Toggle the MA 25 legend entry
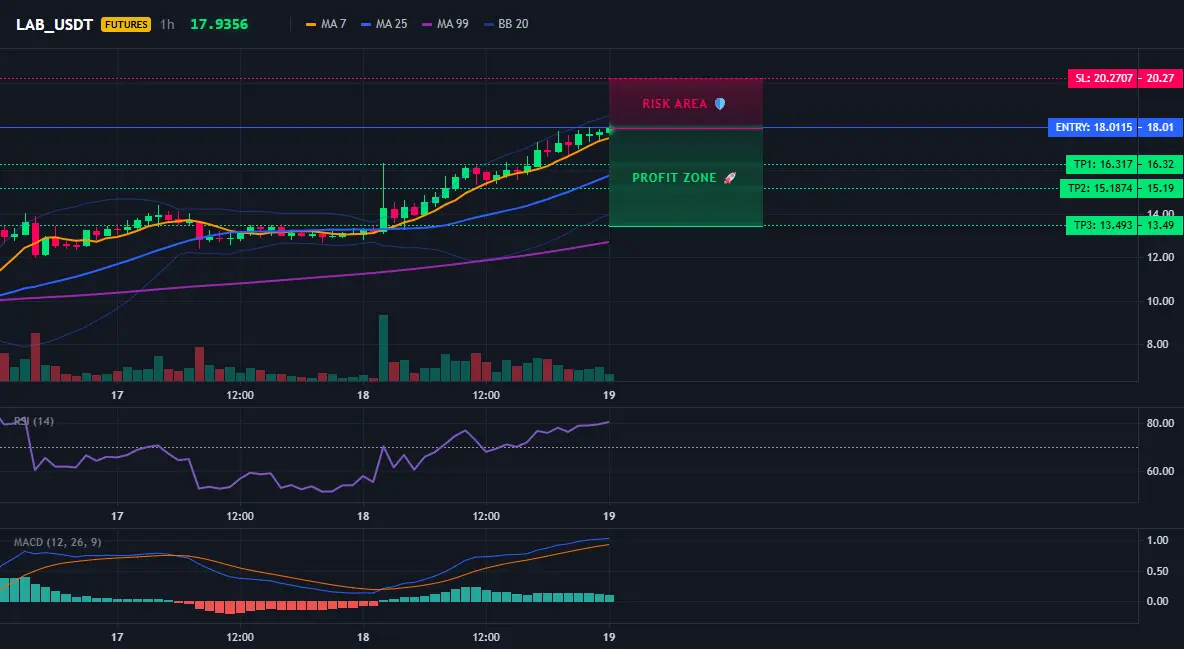This screenshot has height=649, width=1184. [x=384, y=24]
